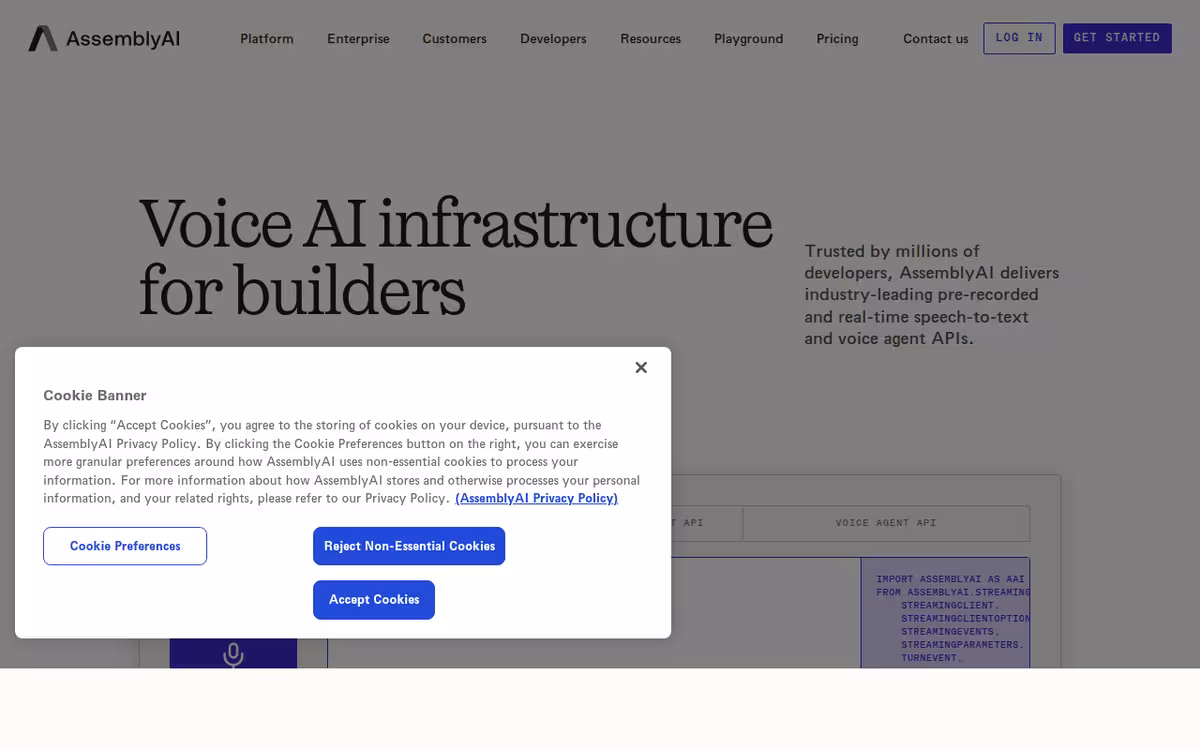1200x750 pixels.
Task: Open the Resources menu
Action: point(650,39)
